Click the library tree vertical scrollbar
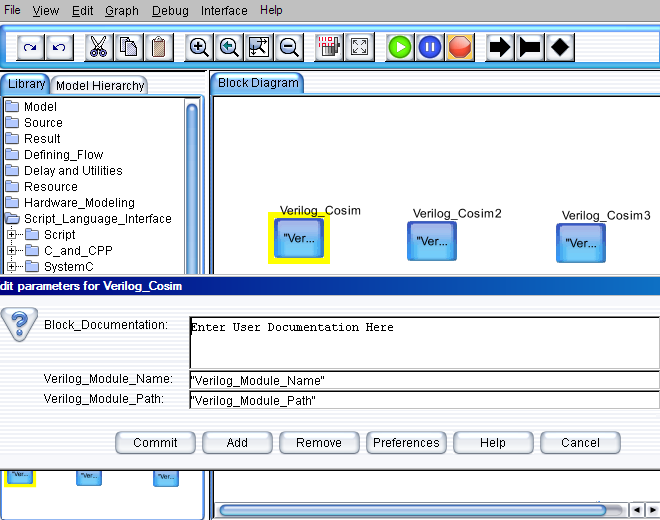The width and height of the screenshot is (660, 520). click(x=192, y=187)
